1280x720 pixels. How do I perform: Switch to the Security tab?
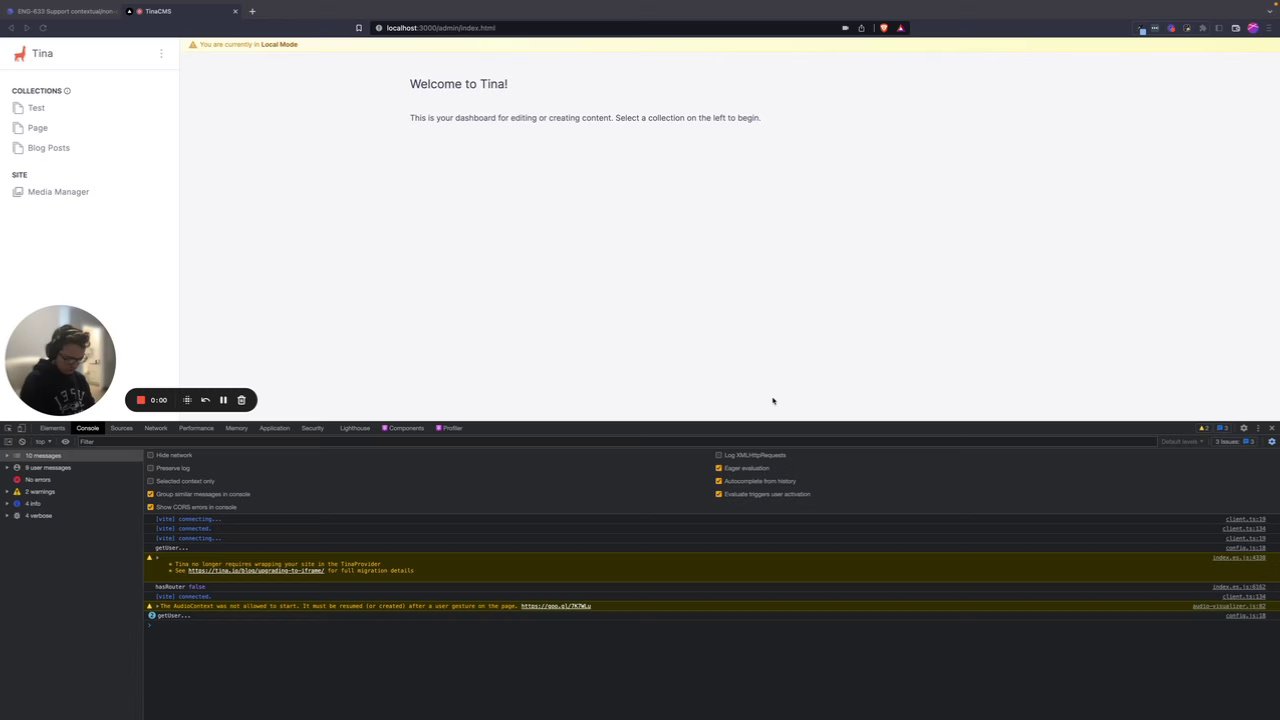tap(312, 428)
